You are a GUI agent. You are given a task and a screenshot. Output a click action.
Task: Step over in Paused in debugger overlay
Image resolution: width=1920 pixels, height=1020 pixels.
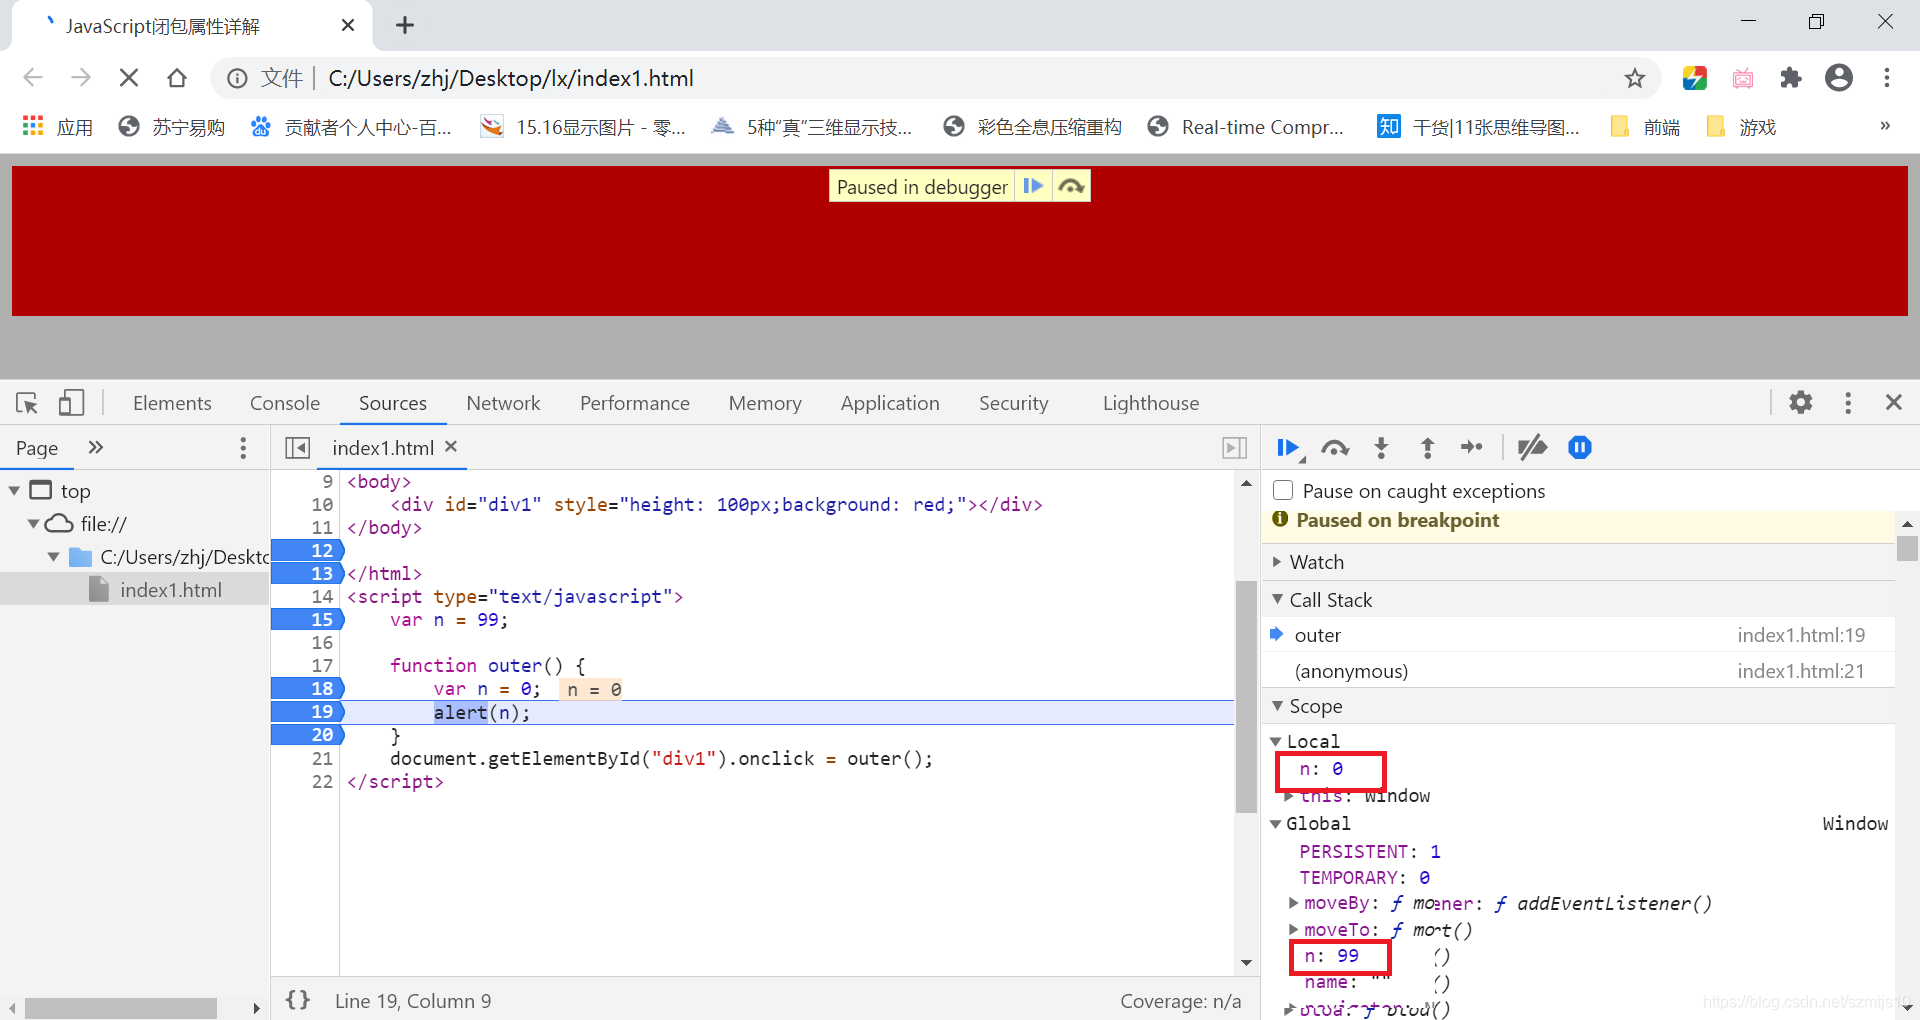click(x=1071, y=186)
